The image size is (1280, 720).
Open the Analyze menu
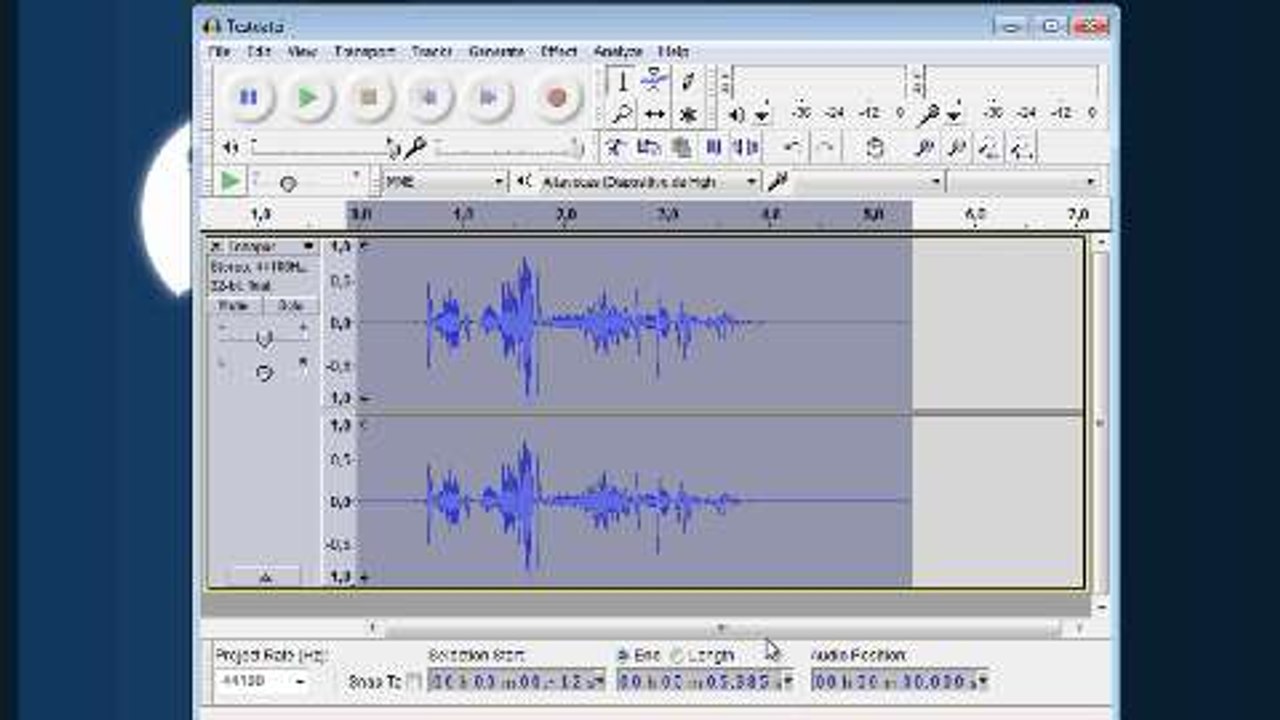tap(618, 51)
